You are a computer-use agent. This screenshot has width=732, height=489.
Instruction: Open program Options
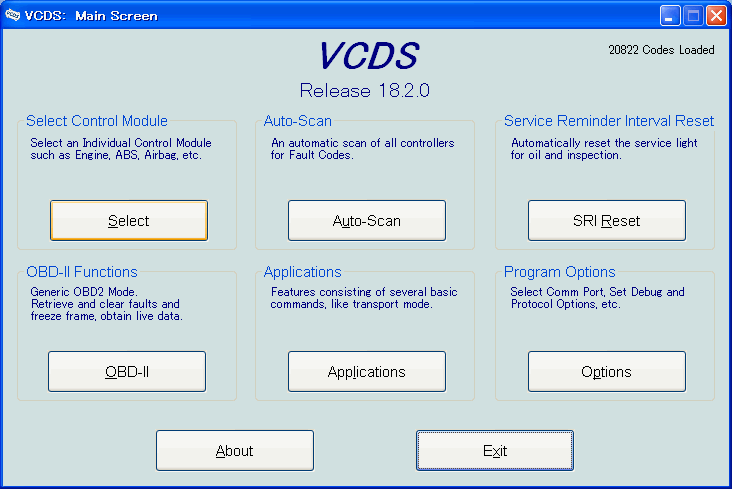coord(607,371)
